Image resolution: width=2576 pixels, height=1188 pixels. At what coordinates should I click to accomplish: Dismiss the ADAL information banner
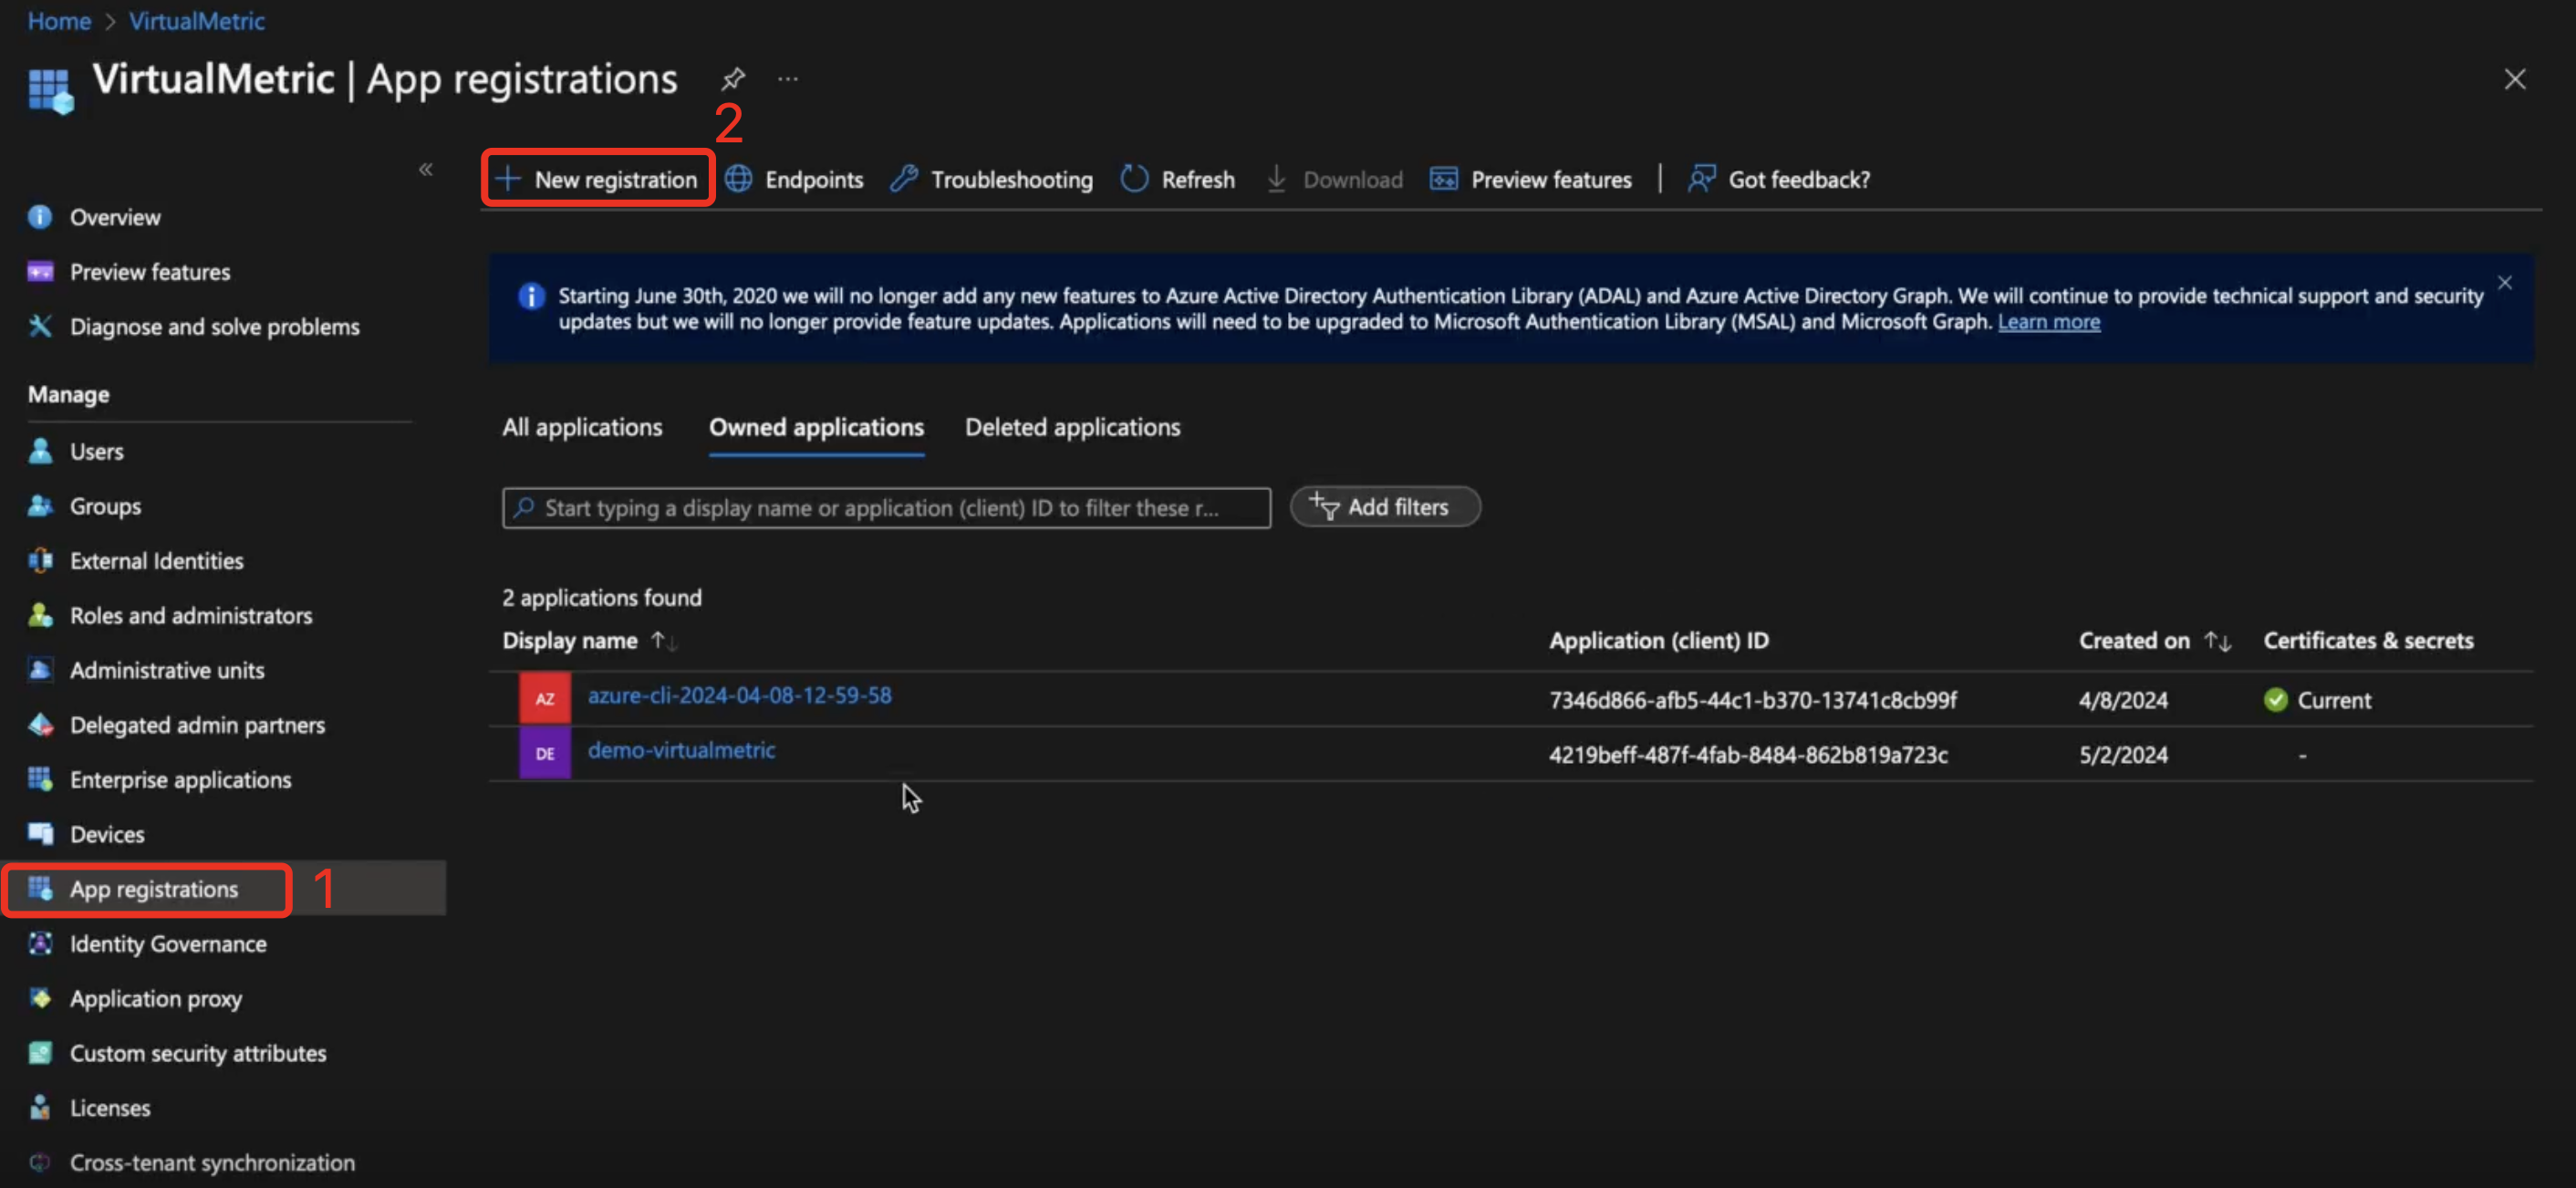click(2505, 283)
